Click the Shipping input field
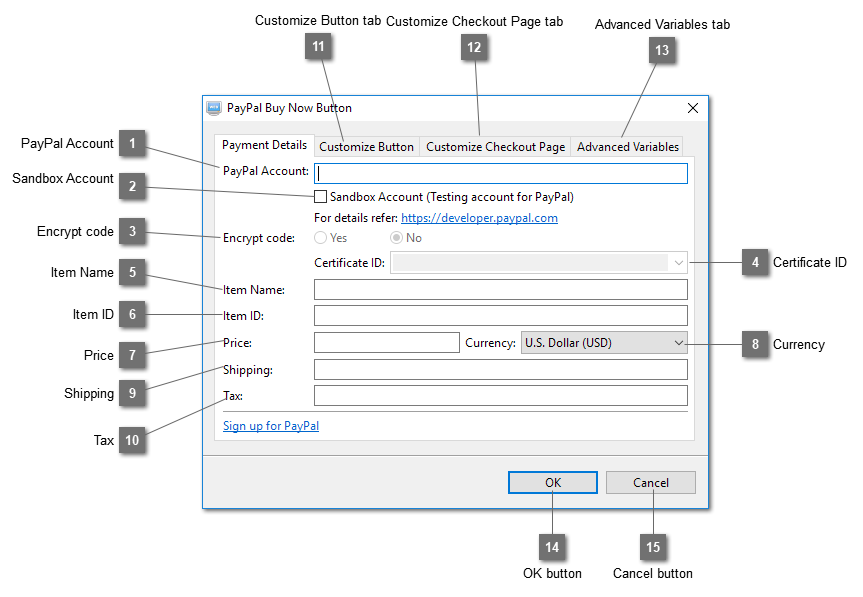863x597 pixels. point(501,369)
